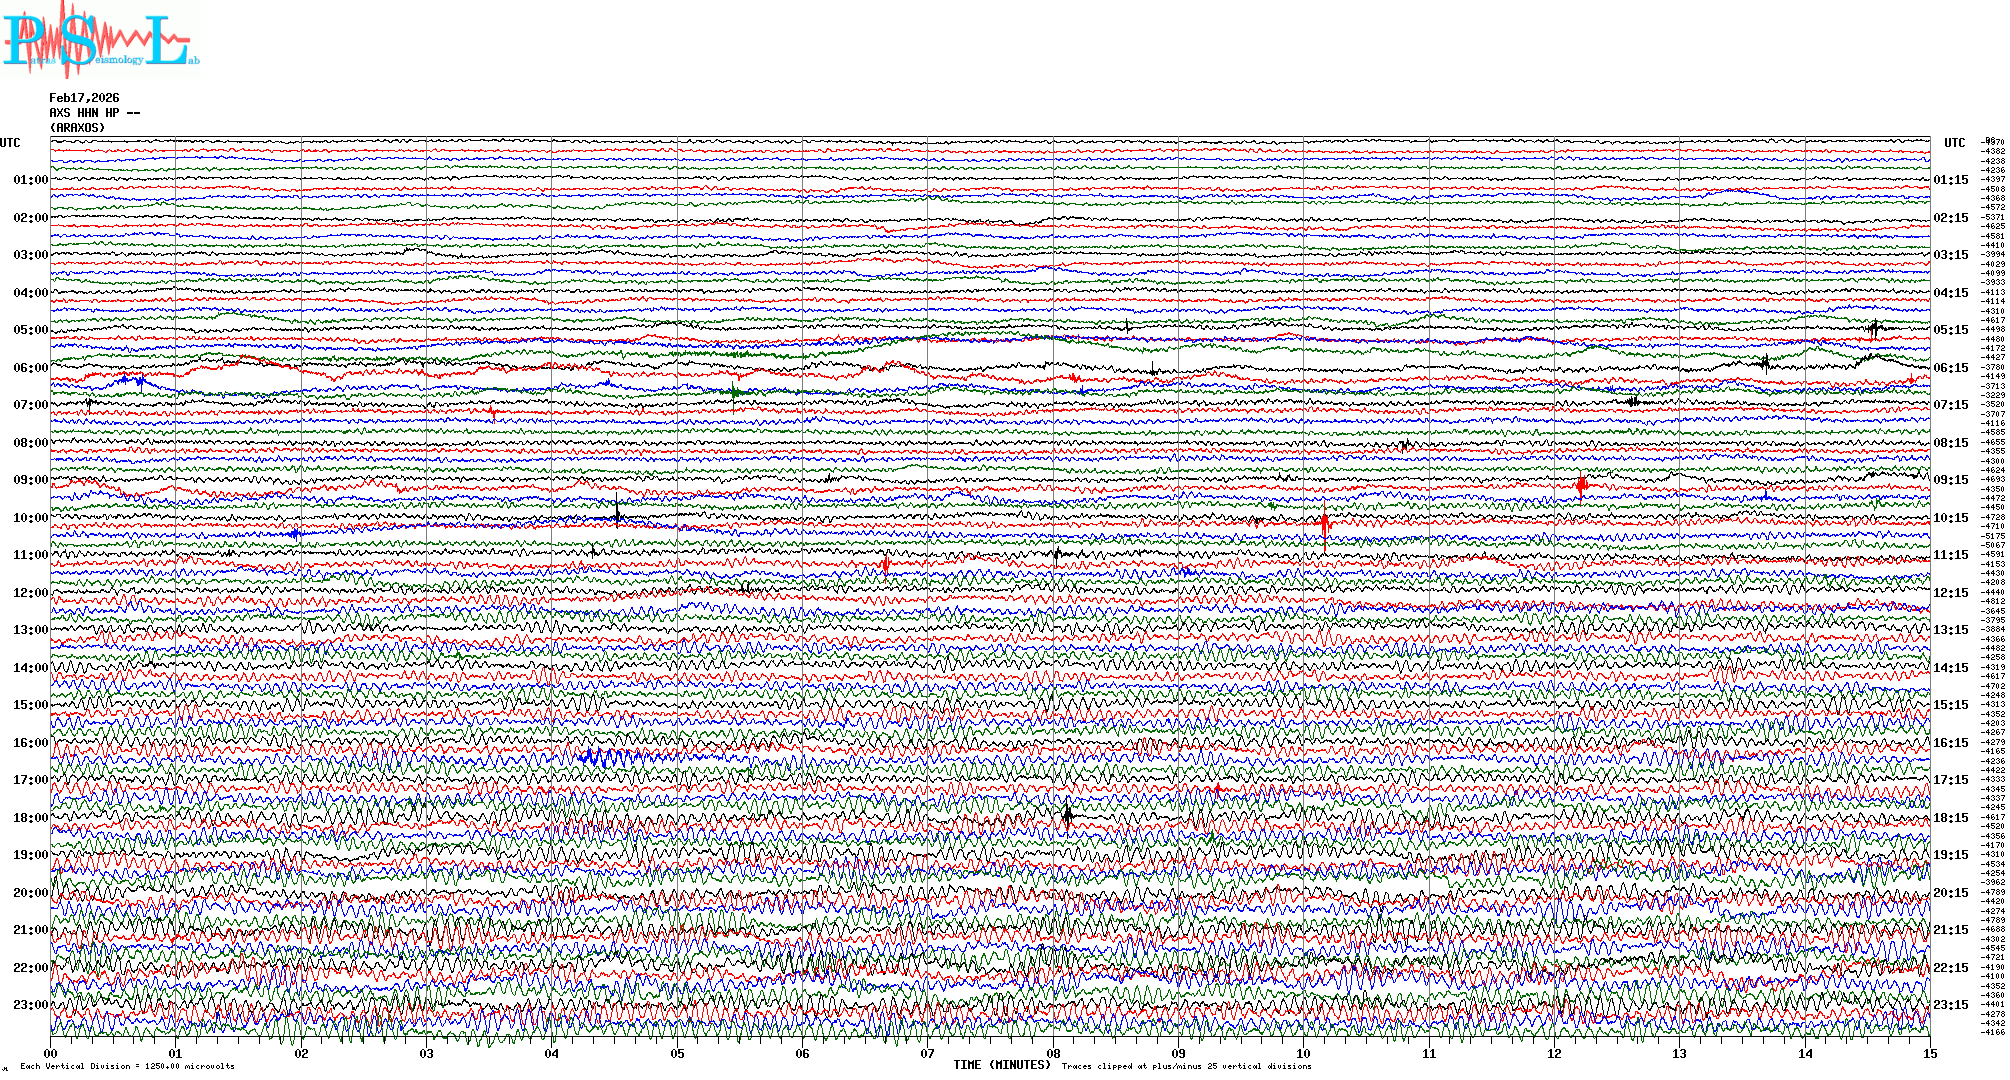This screenshot has width=2010, height=1080.
Task: Click the large red spike near minute 10
Action: click(1325, 523)
